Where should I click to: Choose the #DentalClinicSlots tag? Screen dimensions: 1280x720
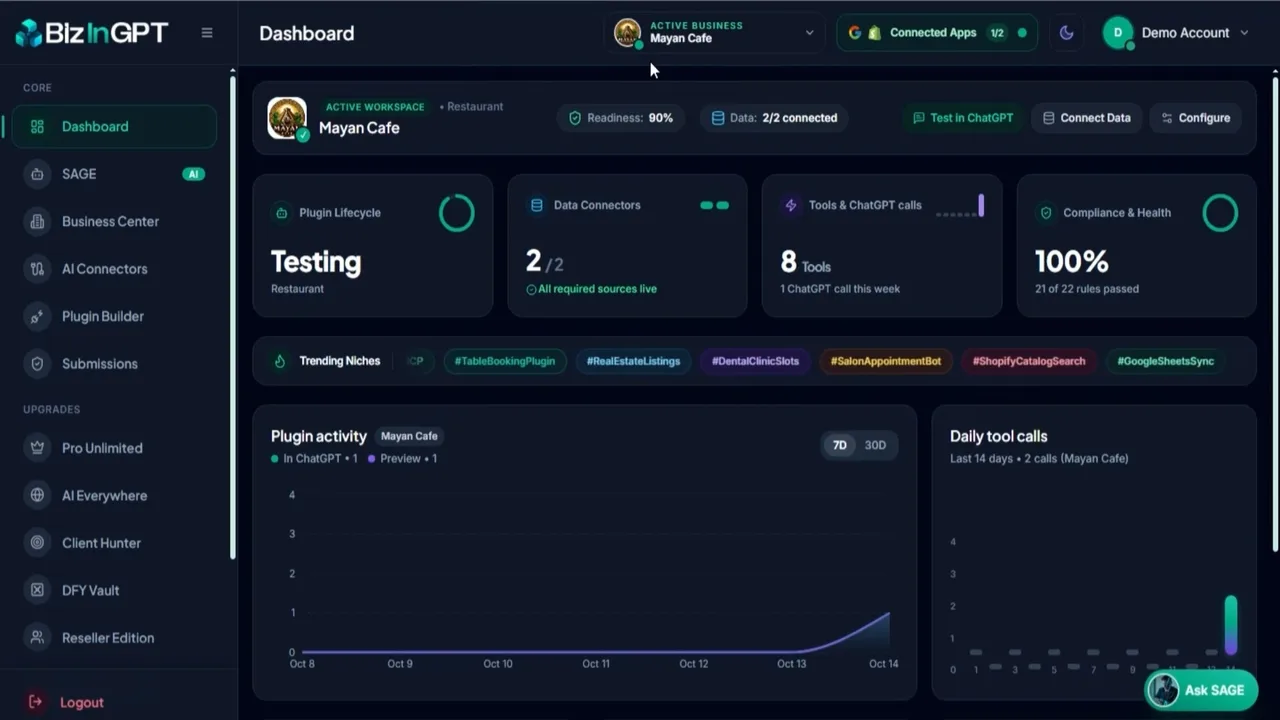[755, 361]
